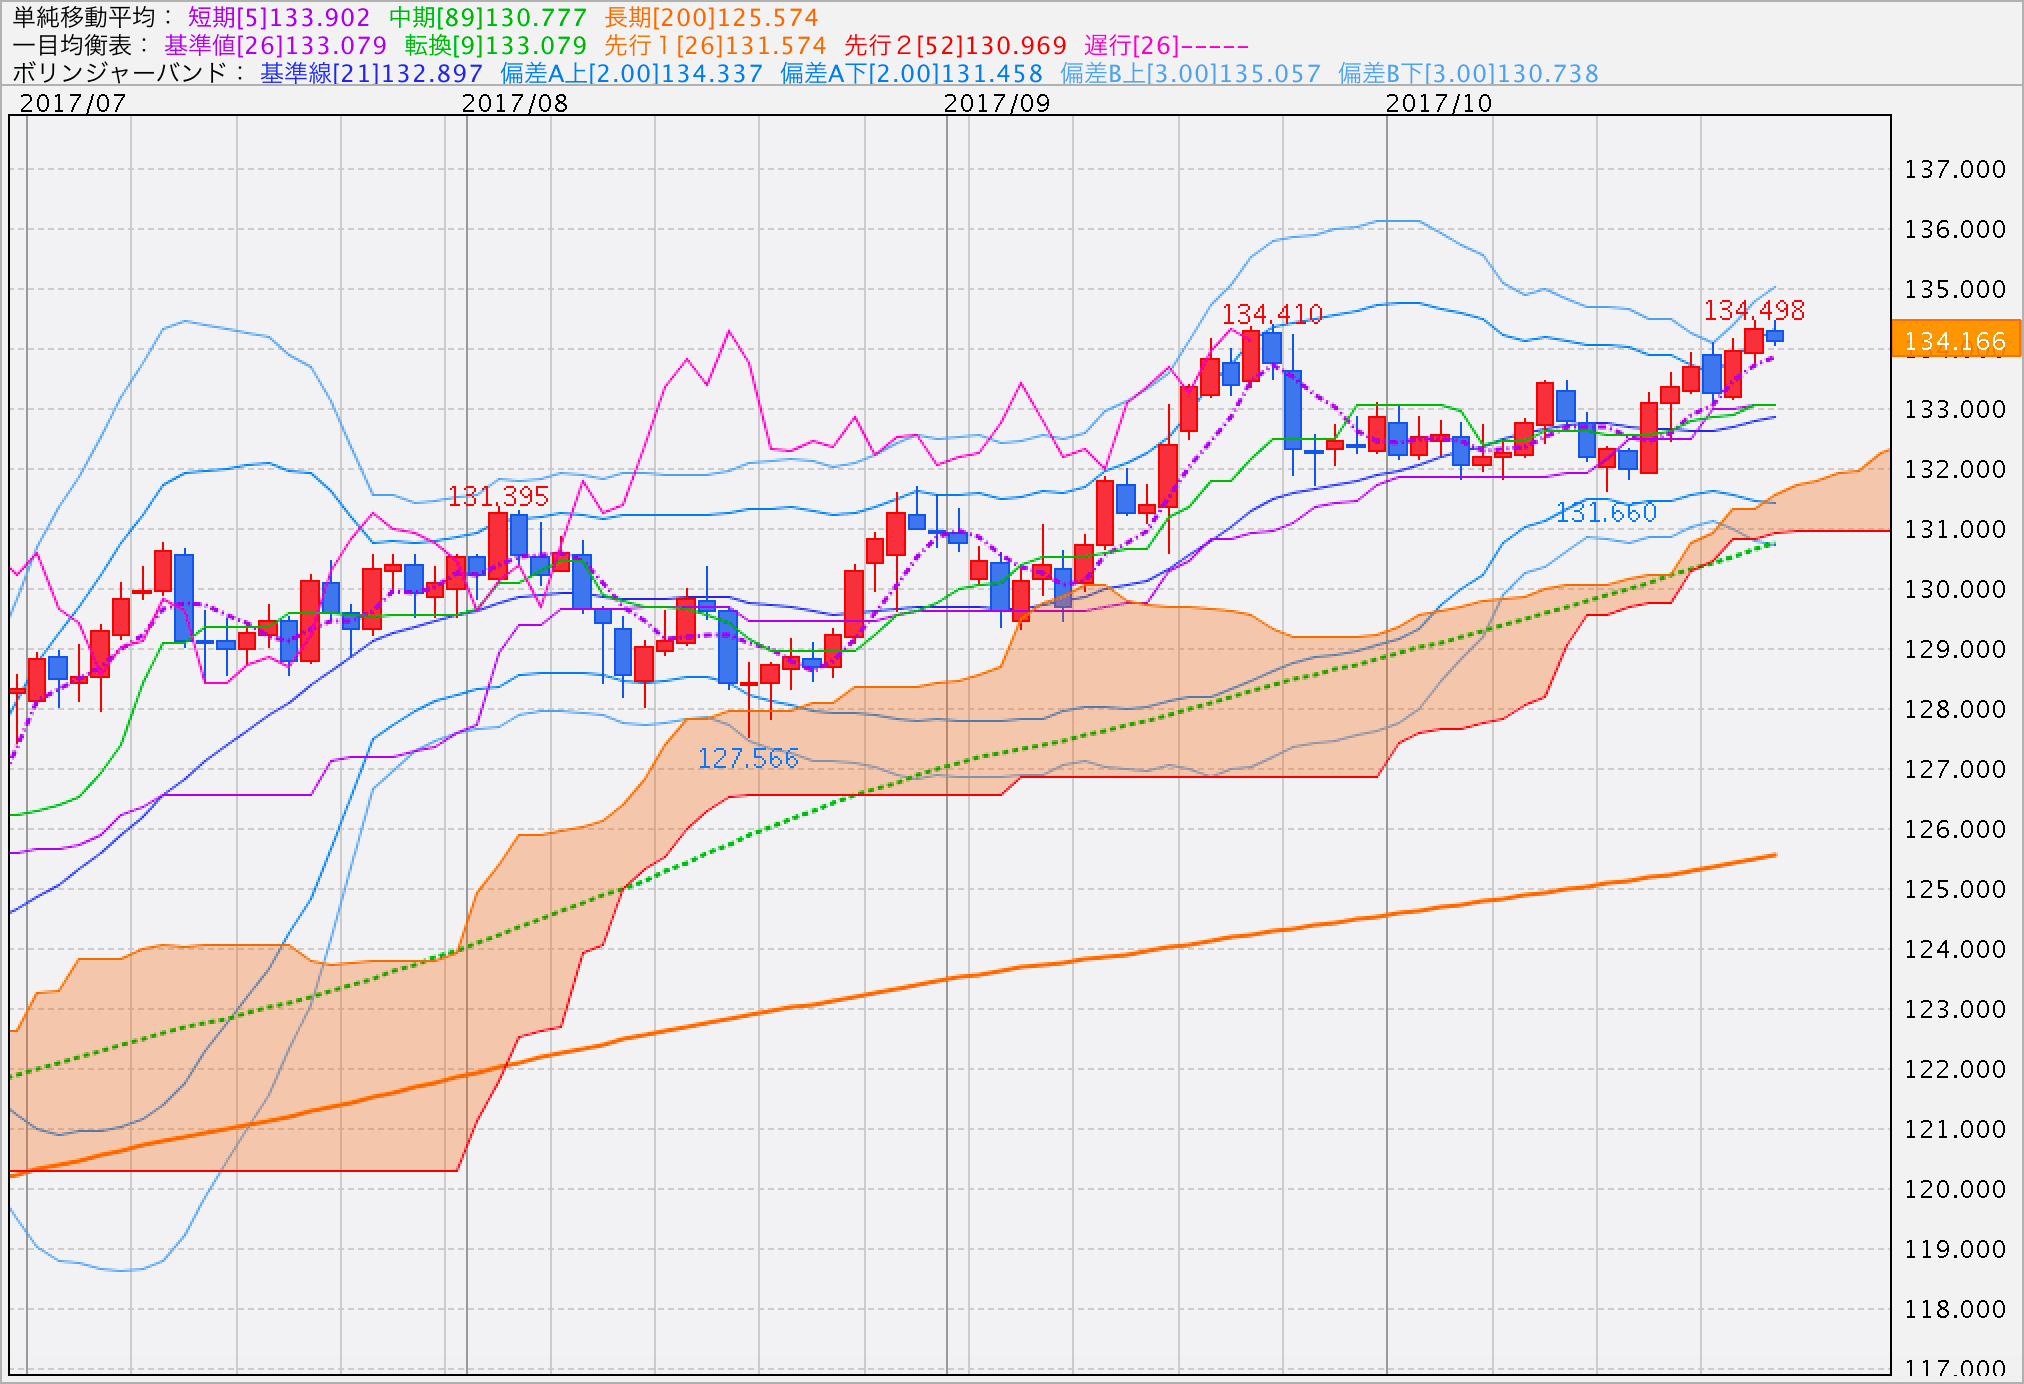
Task: Click the 135.000 price axis label
Action: pos(1955,289)
